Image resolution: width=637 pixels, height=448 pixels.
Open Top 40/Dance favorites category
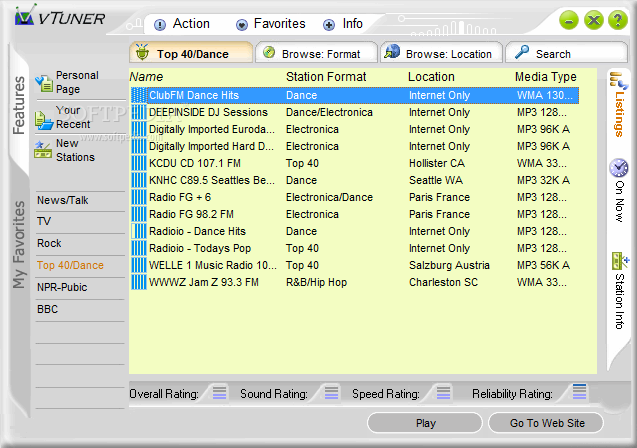click(70, 265)
